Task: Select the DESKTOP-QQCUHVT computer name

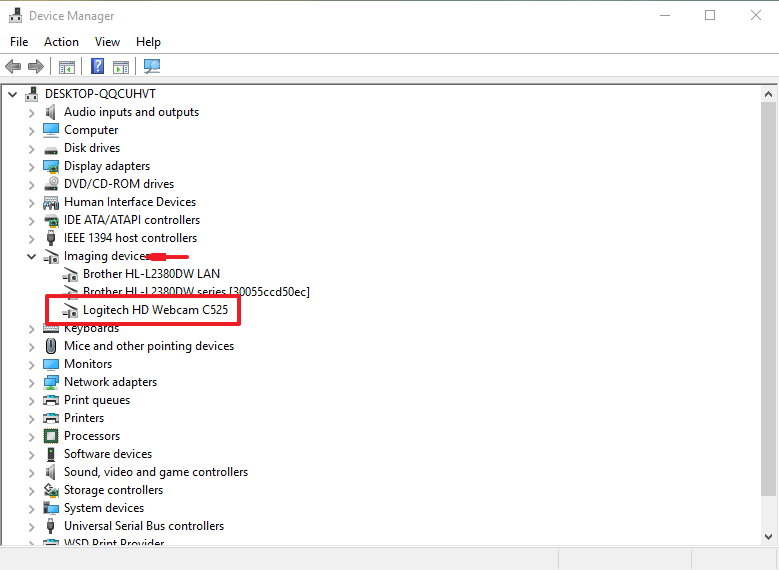Action: (x=100, y=94)
